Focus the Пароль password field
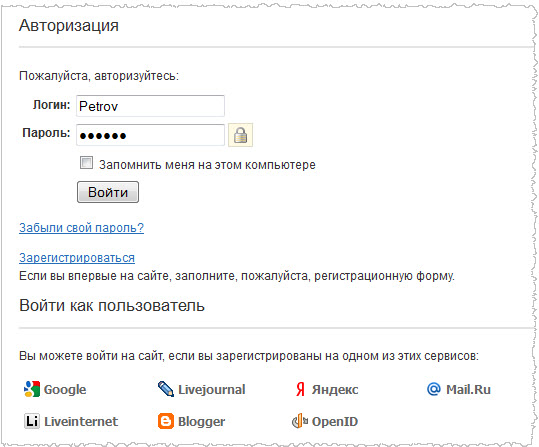The width and height of the screenshot is (539, 447). point(150,135)
